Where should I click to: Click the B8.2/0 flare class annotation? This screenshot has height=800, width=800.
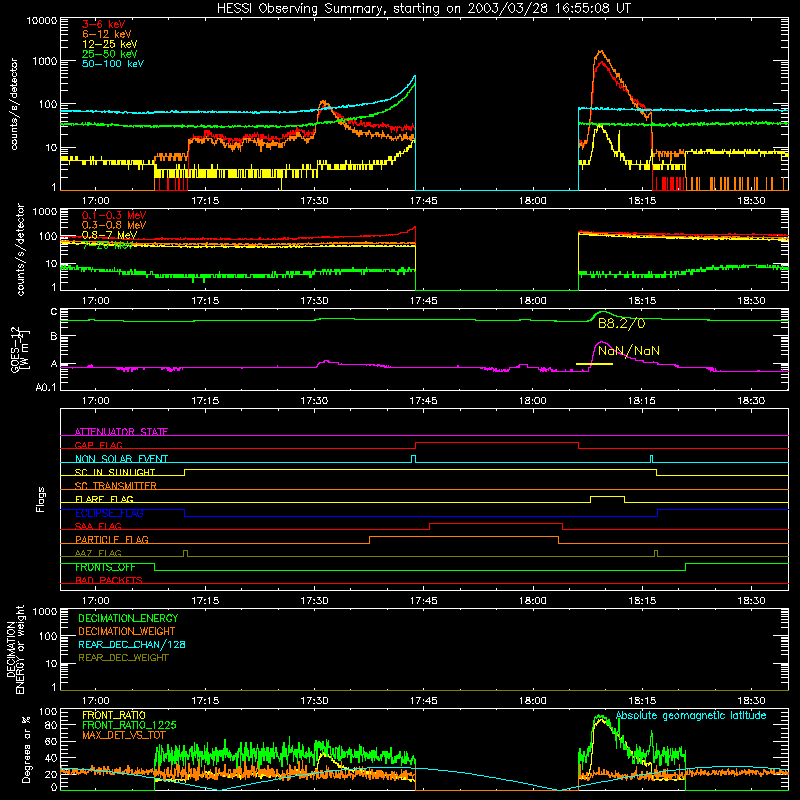pyautogui.click(x=621, y=323)
